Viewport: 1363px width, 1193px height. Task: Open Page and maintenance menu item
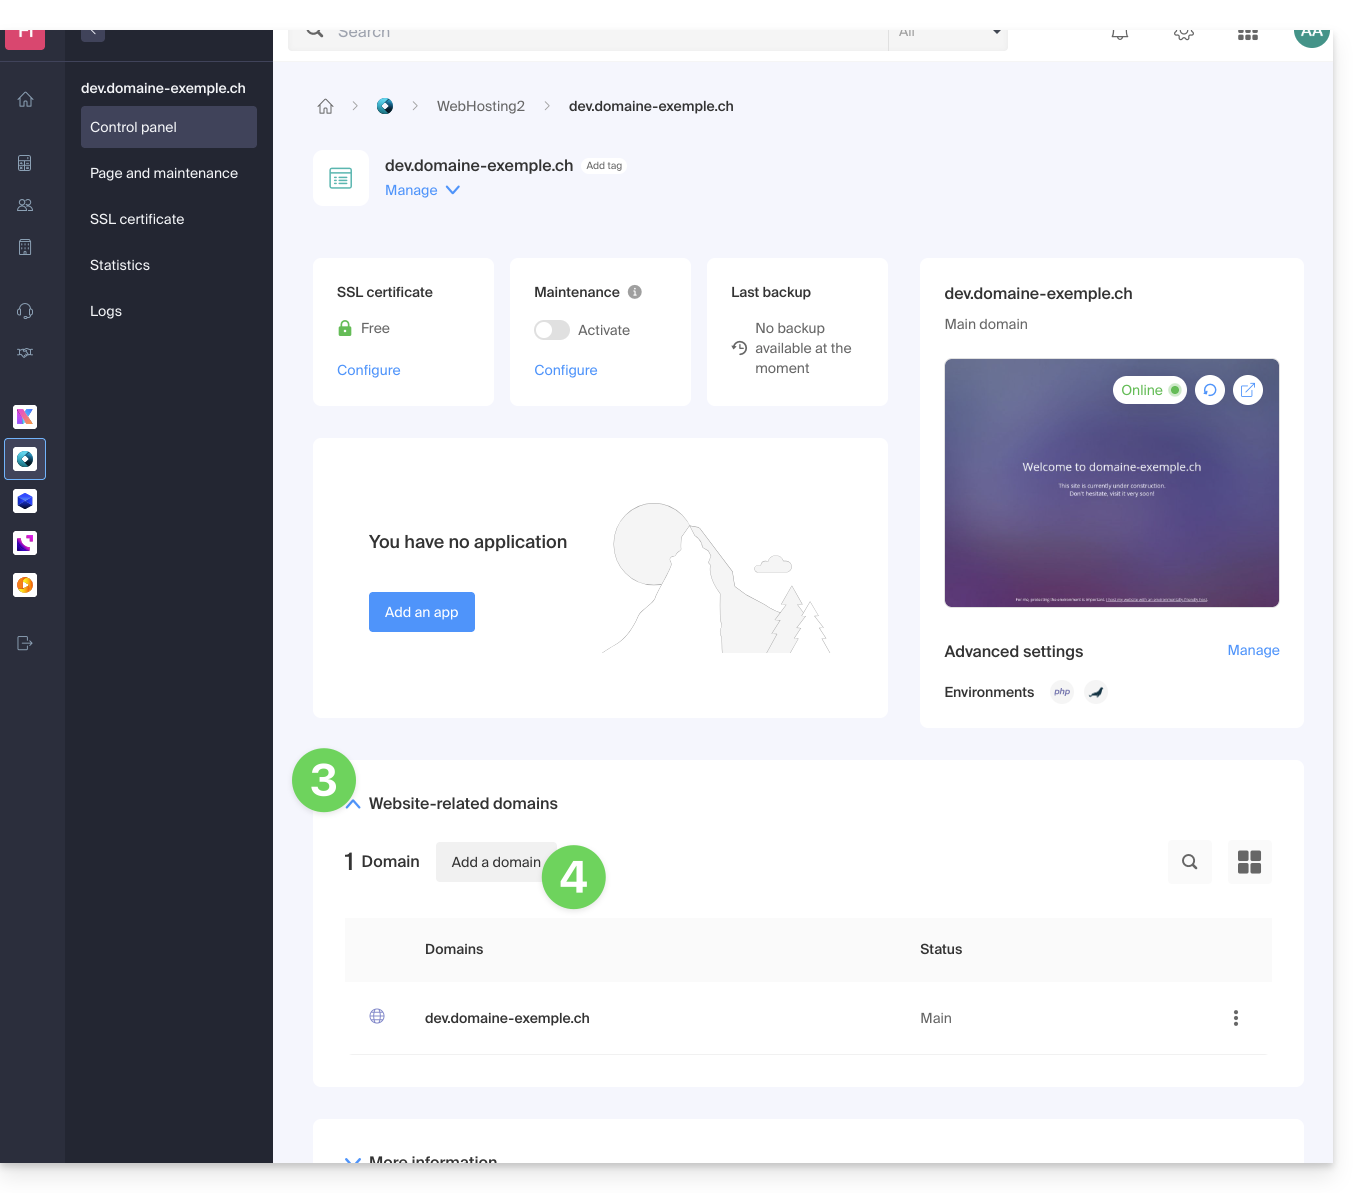point(164,173)
